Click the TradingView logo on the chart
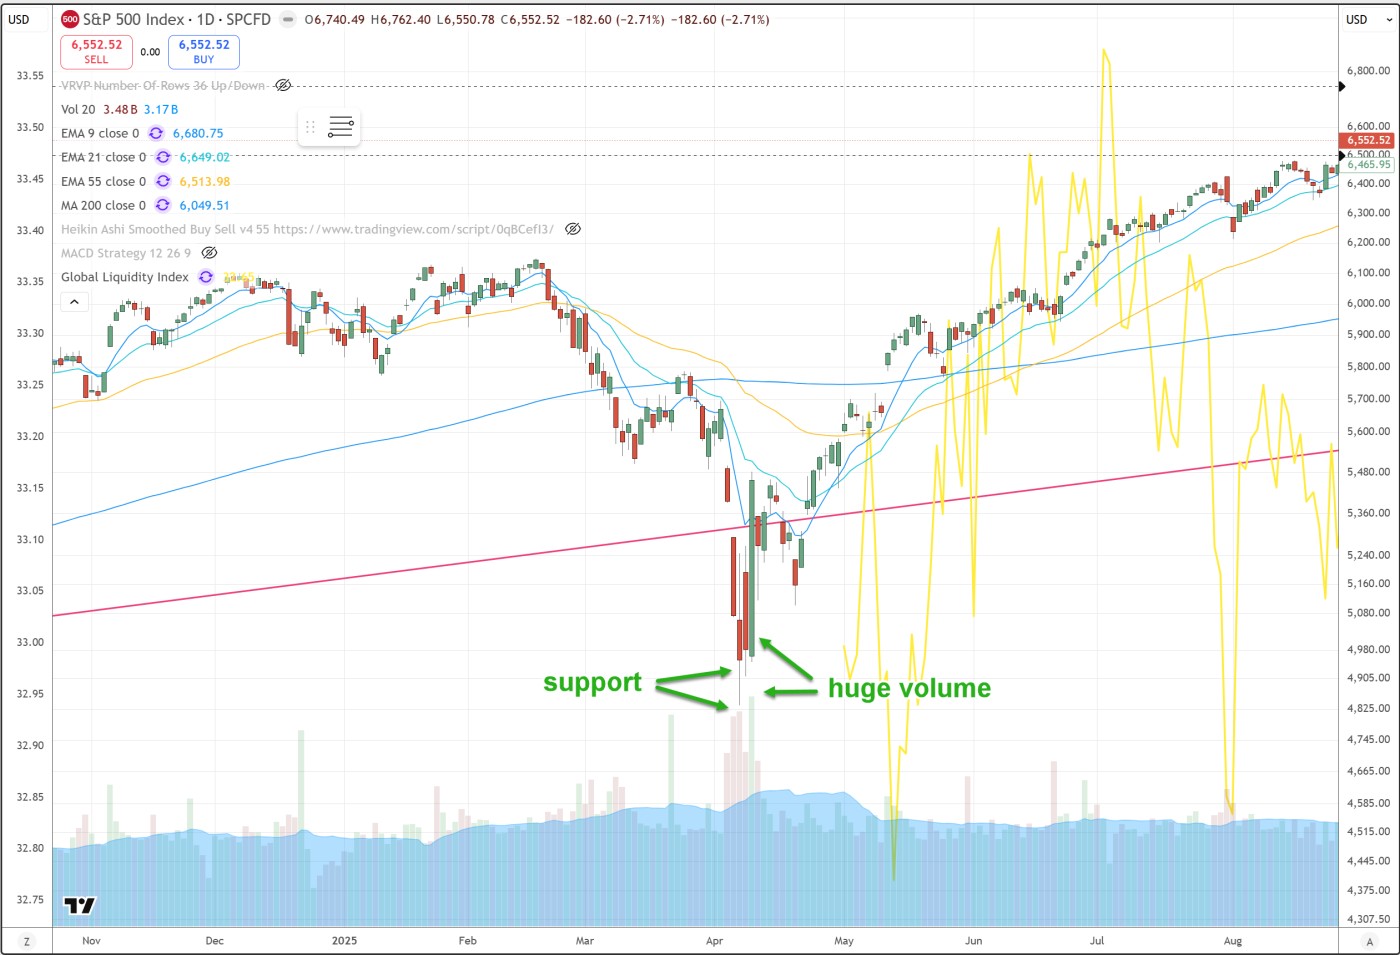Viewport: 1400px width, 955px height. point(79,905)
